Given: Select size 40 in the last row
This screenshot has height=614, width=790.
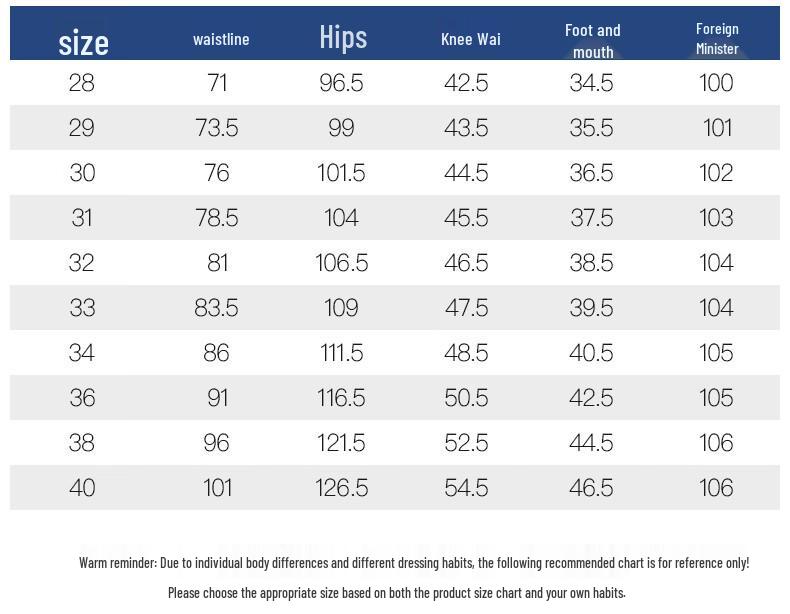Looking at the screenshot, I should tap(82, 488).
